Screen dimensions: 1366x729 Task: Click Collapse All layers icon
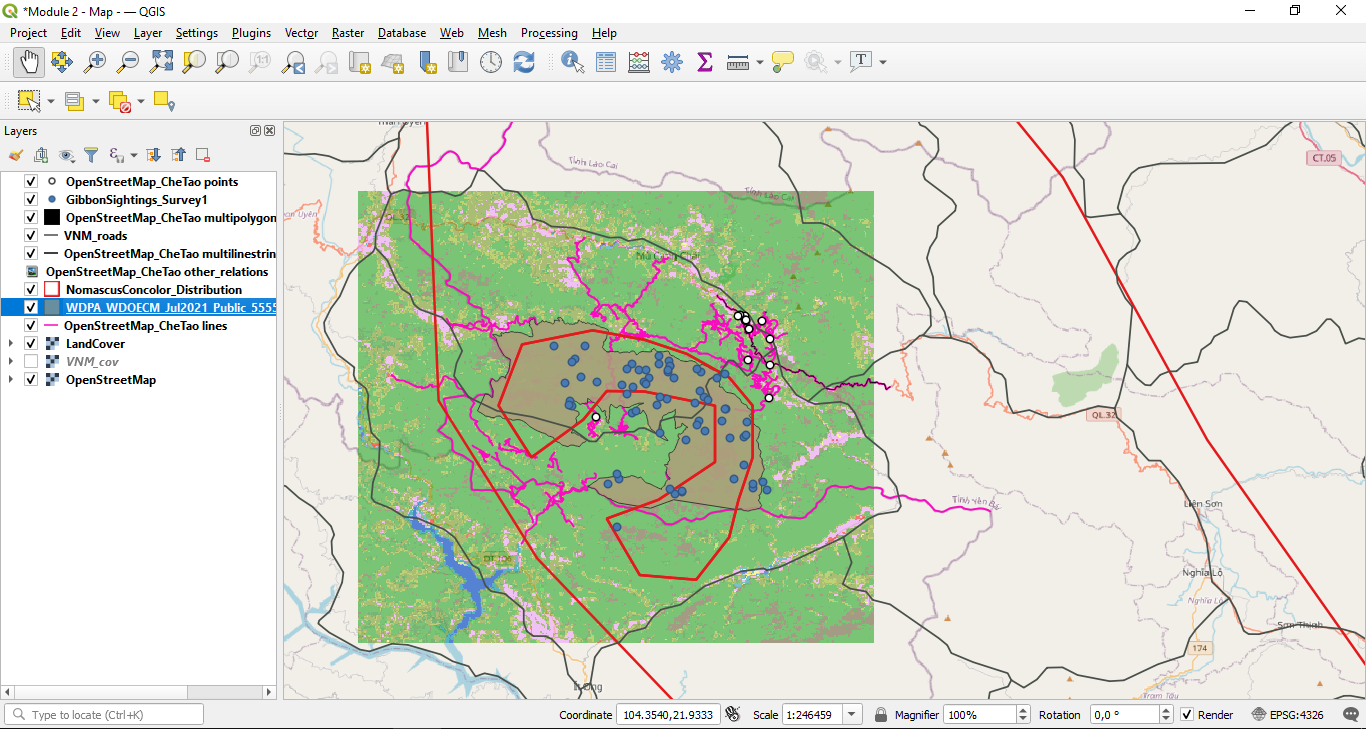(x=178, y=155)
